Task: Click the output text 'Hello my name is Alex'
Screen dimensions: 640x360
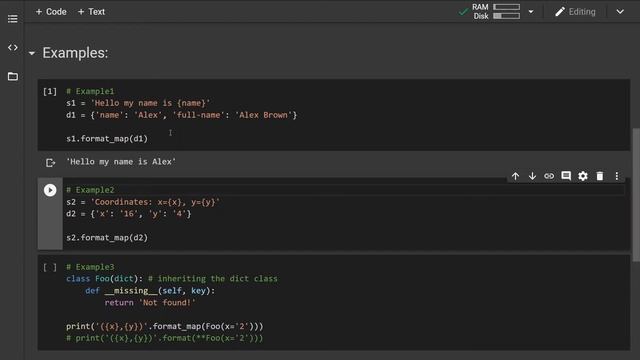Action: click(121, 162)
